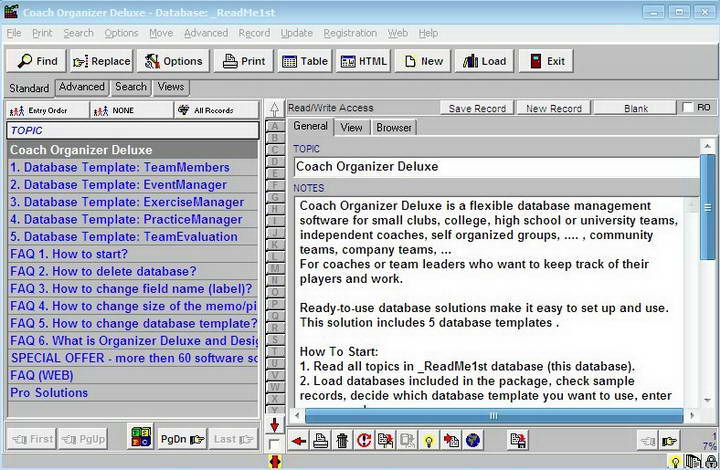Click the PgDn button

182,439
